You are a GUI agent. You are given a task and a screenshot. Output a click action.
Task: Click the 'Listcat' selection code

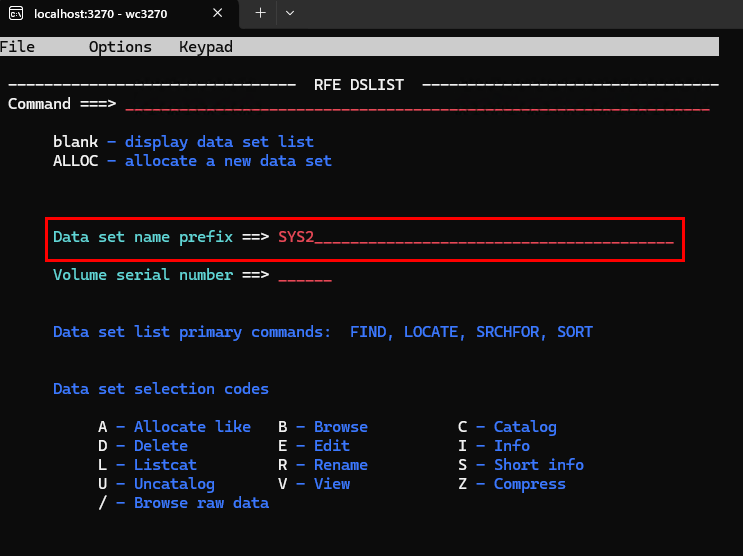(x=165, y=465)
